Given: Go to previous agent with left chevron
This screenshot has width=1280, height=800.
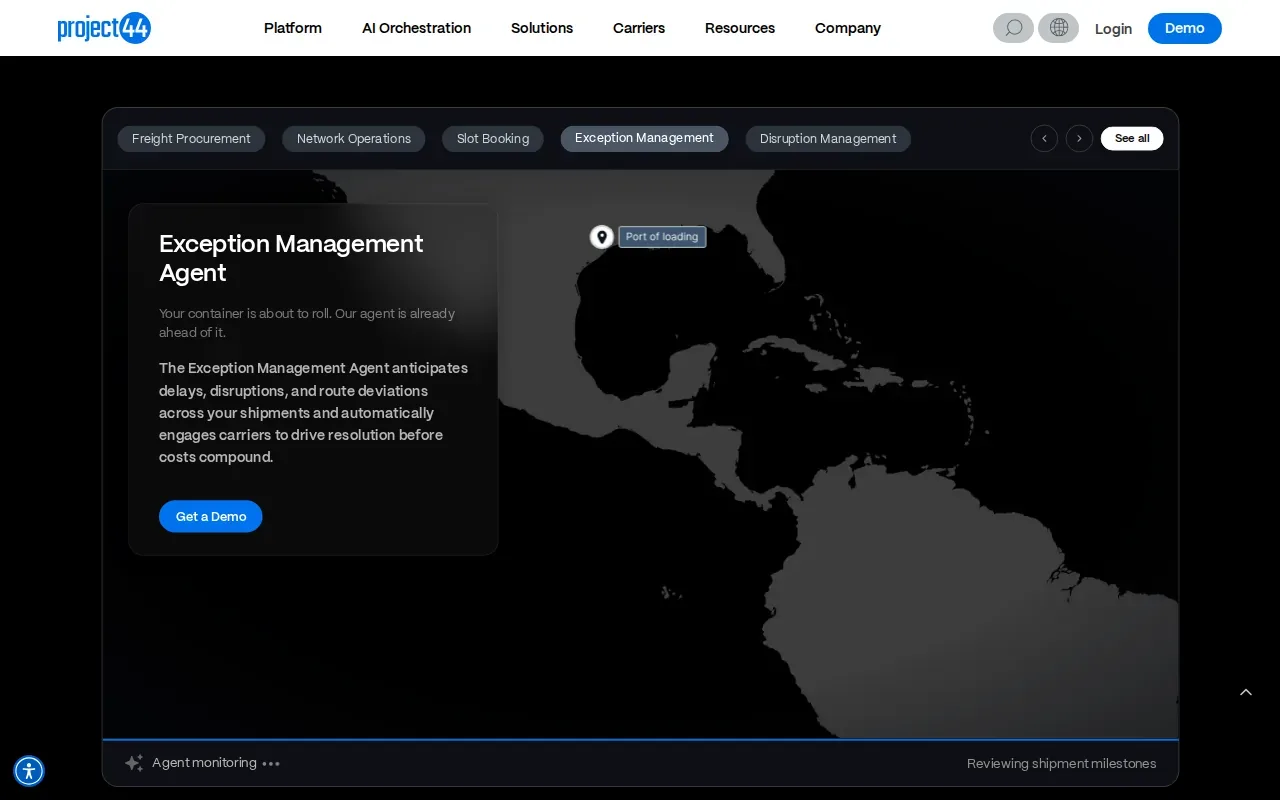Looking at the screenshot, I should pyautogui.click(x=1044, y=138).
